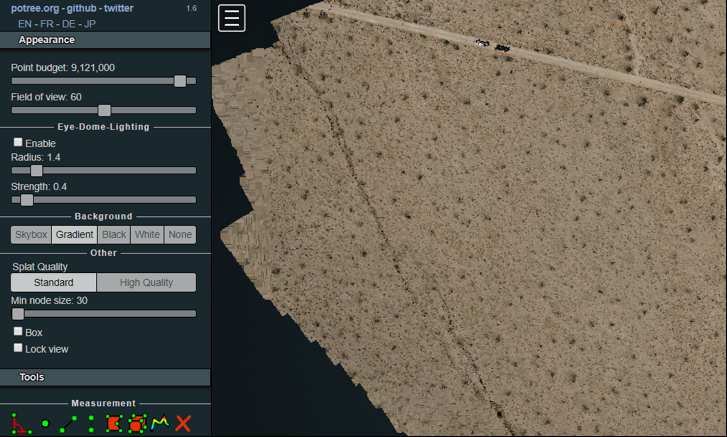Screen dimensions: 727x437
Task: Click the Point budget slider handle
Action: [x=180, y=81]
